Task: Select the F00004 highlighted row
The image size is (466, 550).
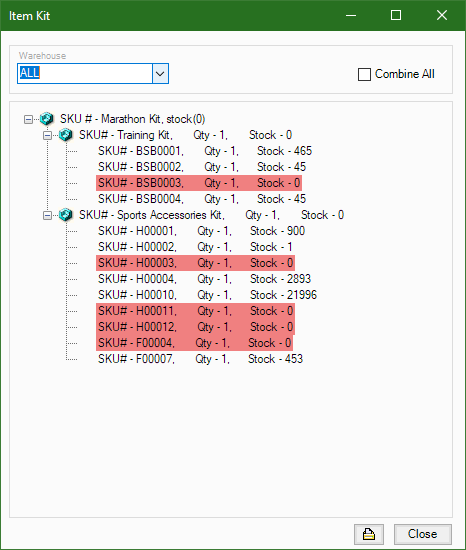Action: pos(194,343)
